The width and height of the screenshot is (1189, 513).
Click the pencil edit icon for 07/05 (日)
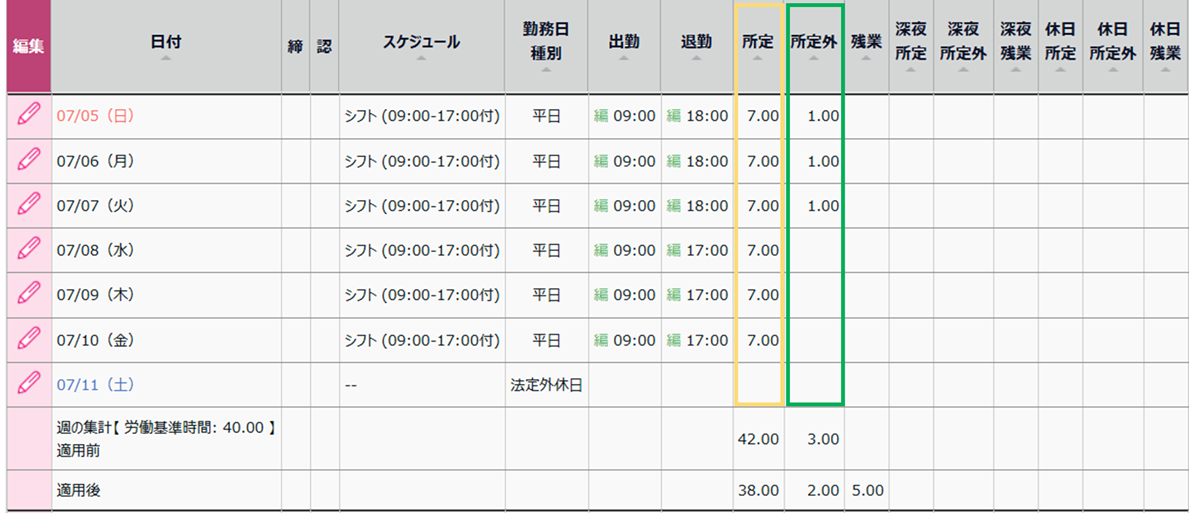[x=28, y=116]
